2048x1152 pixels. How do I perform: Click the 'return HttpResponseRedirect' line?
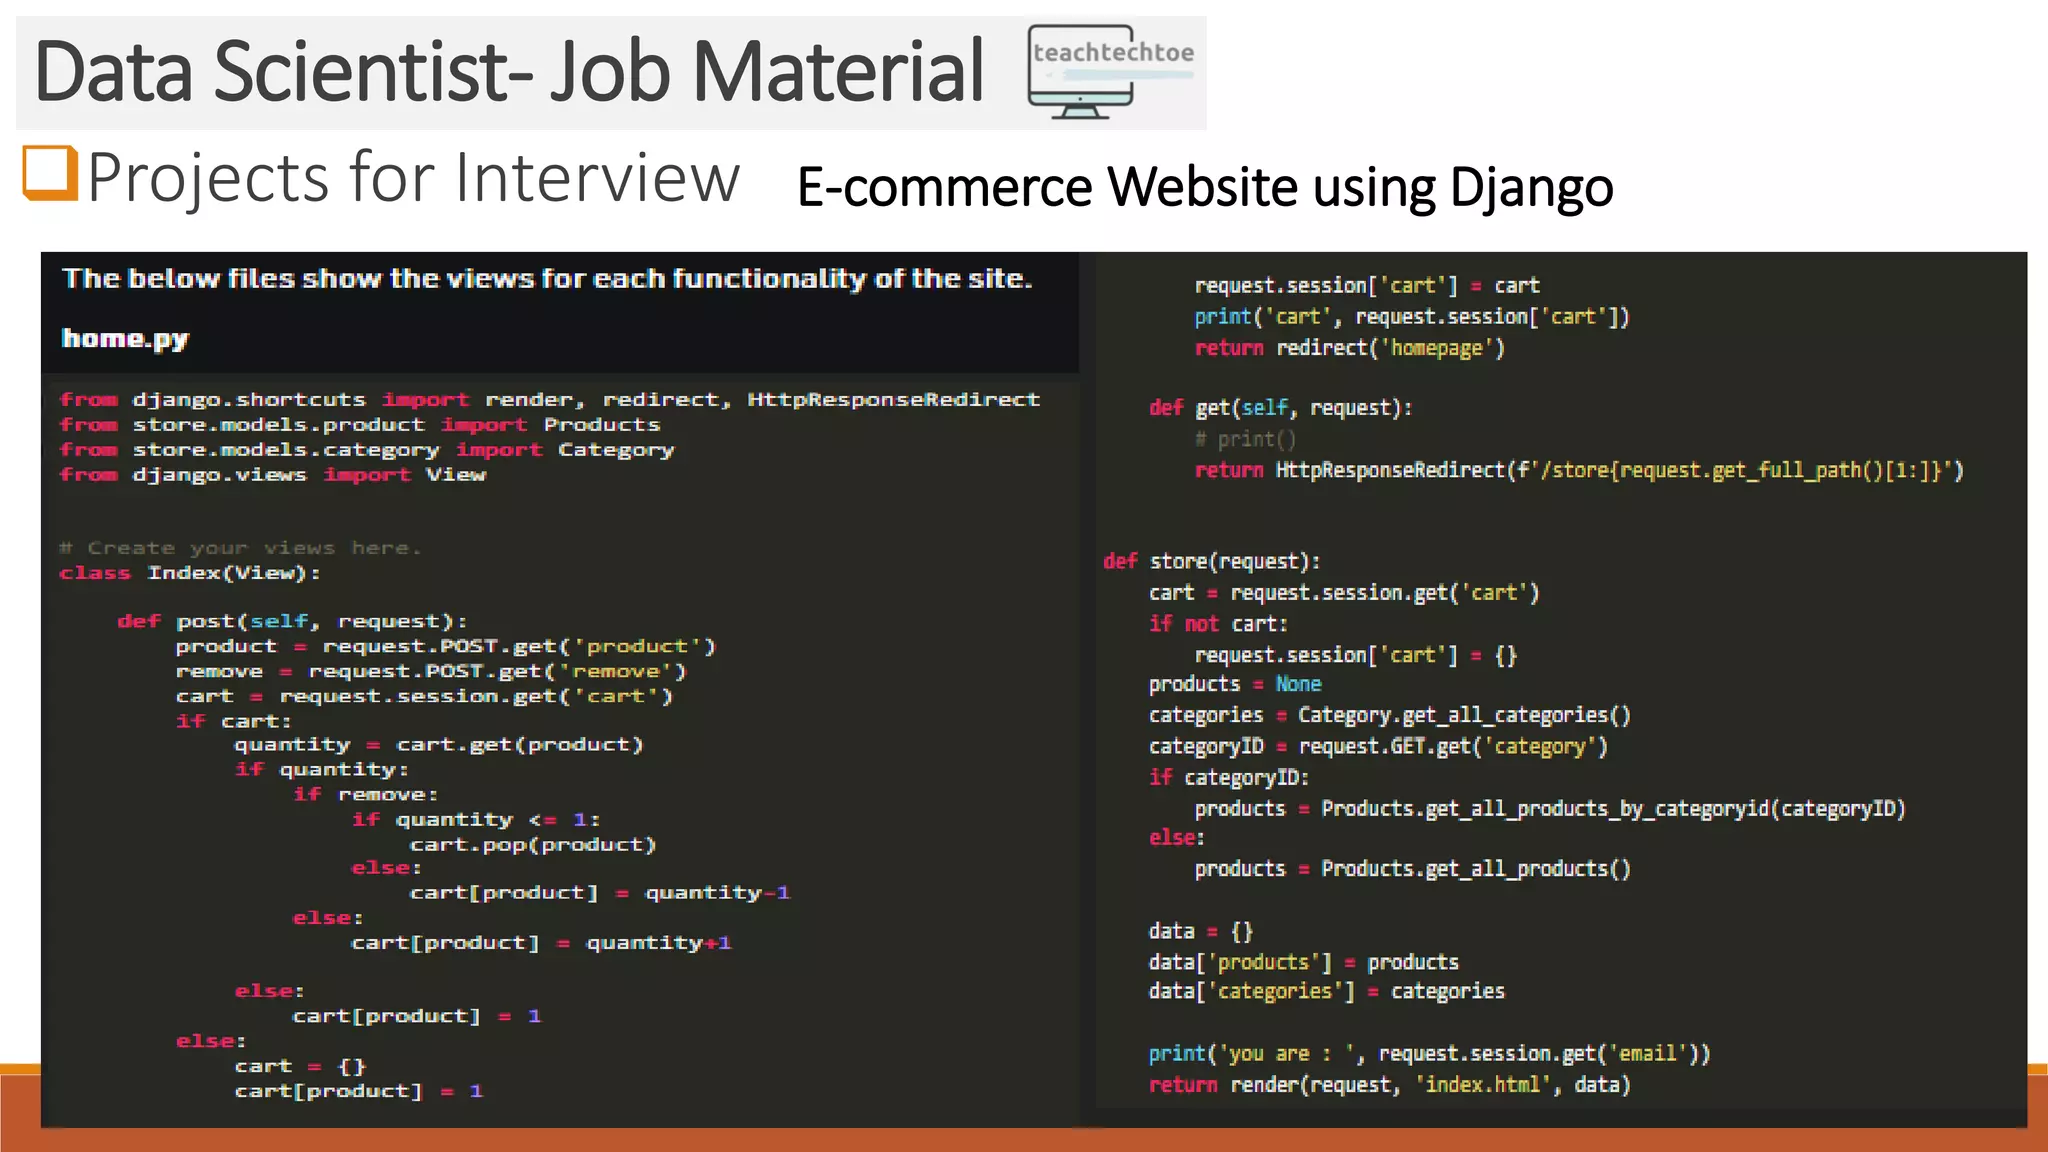point(1579,470)
